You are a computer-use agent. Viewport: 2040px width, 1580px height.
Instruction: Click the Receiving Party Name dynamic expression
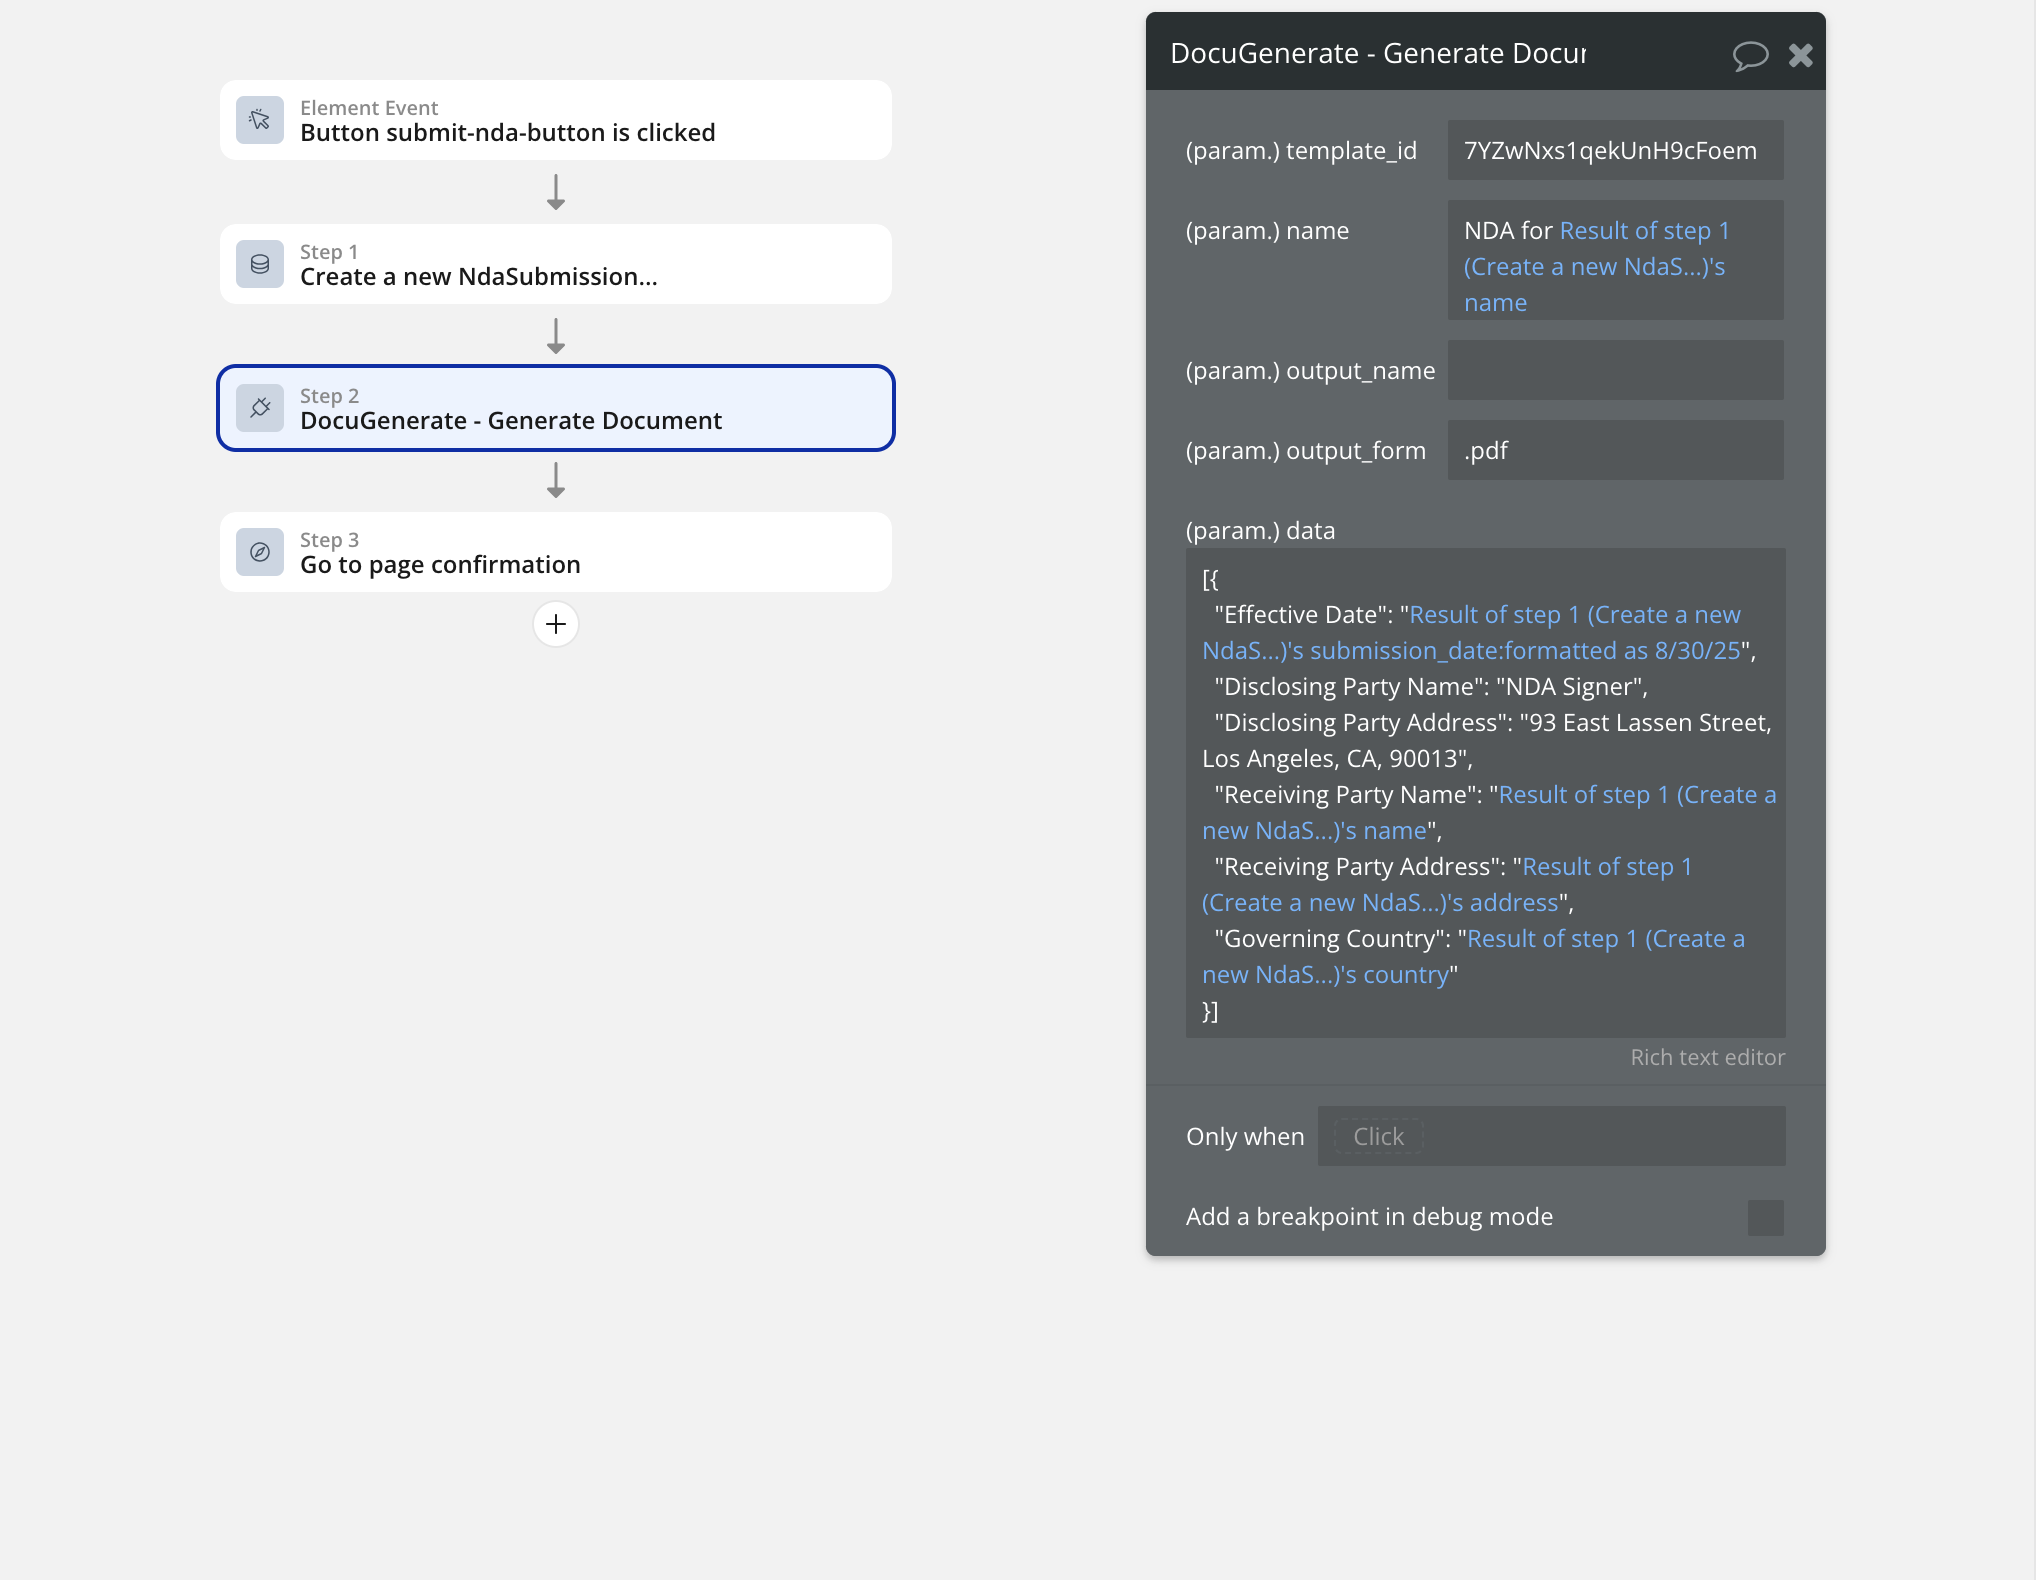pos(1490,813)
